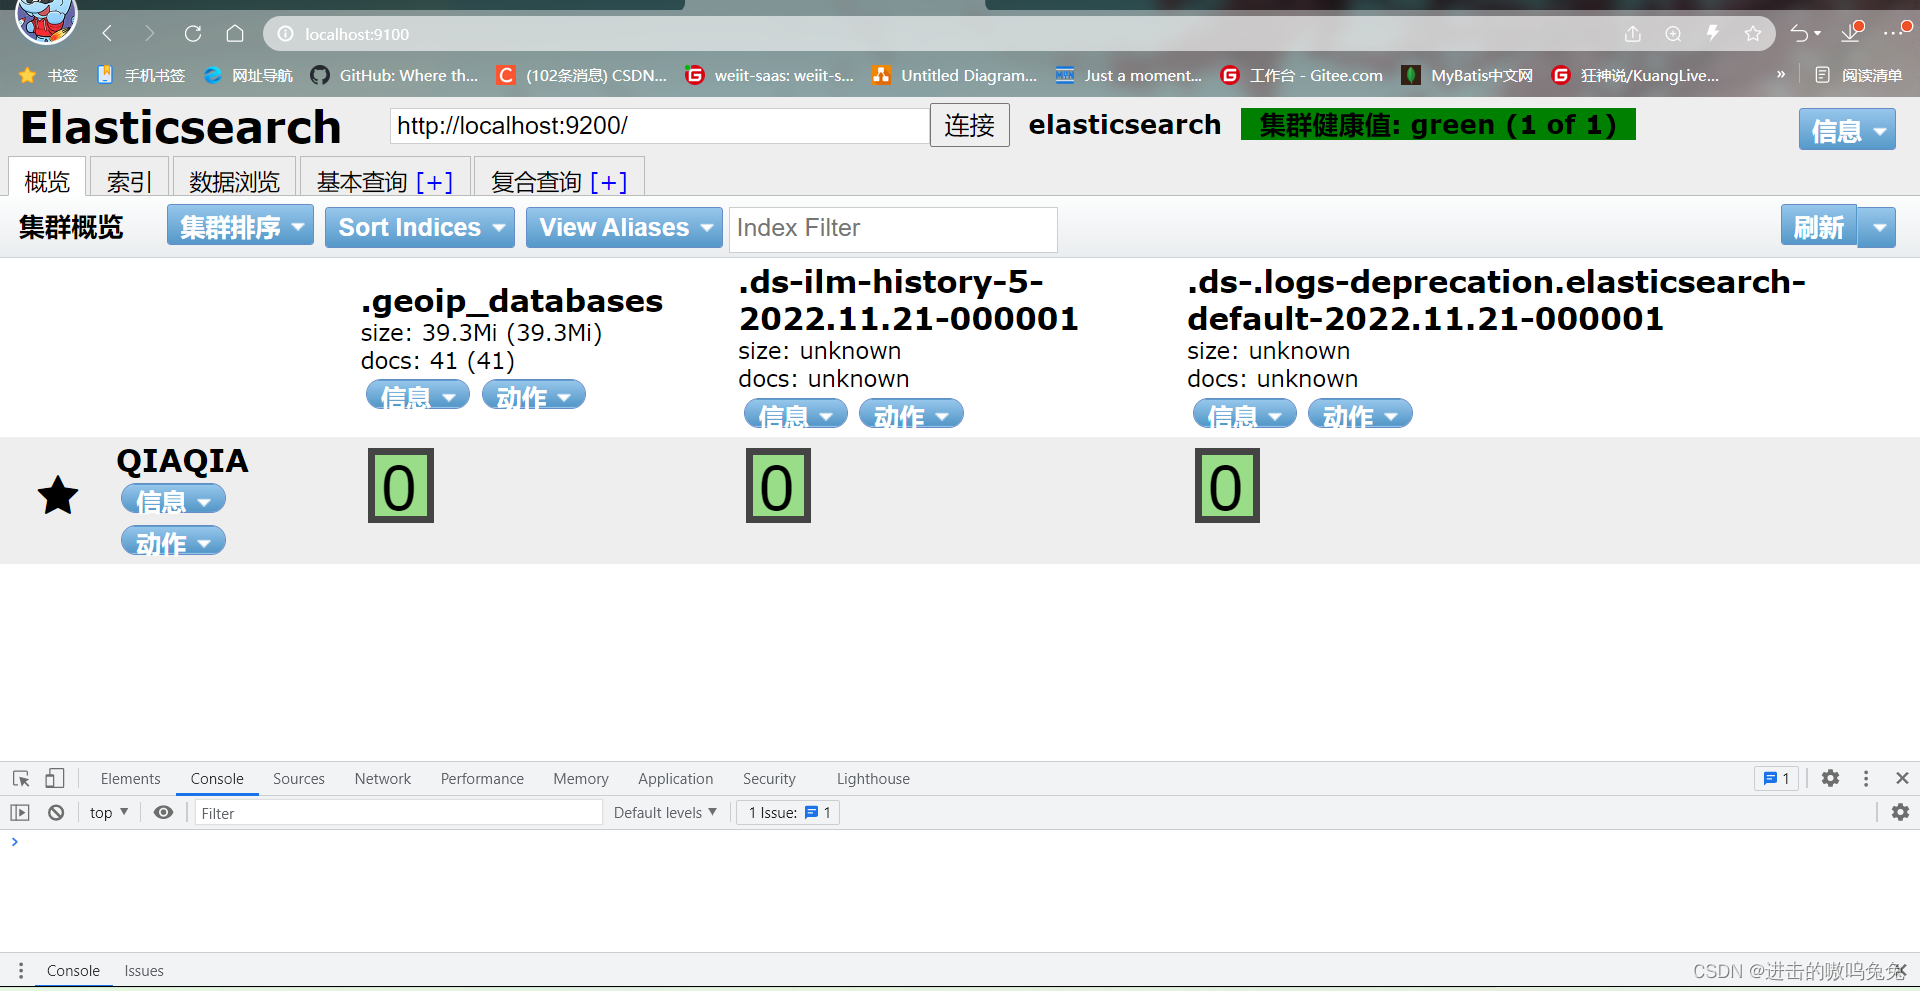
Task: Open 信息 dropdown for .ds-.logs-deprecation index
Action: [1245, 414]
